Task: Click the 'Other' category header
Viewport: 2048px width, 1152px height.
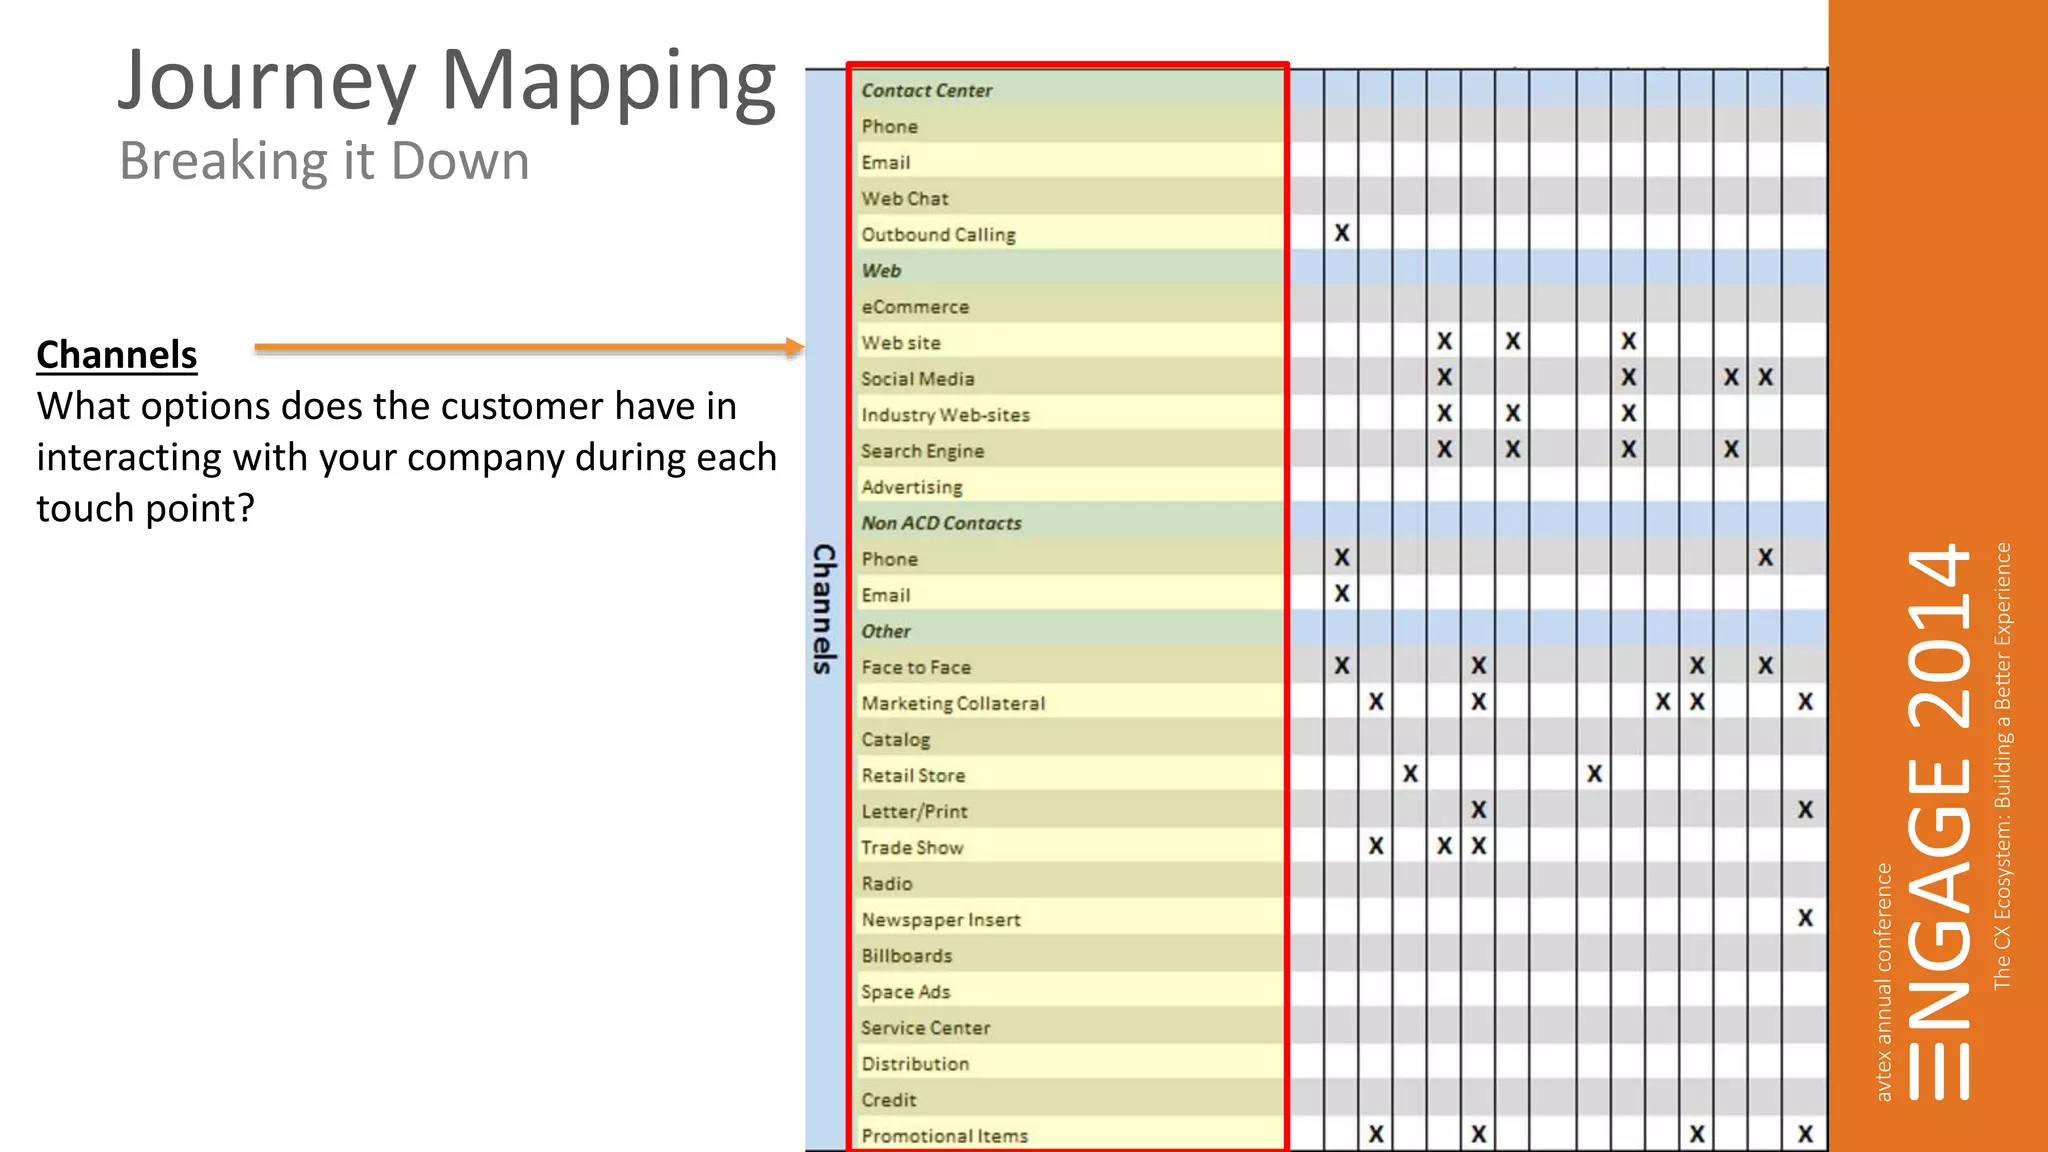Action: click(886, 631)
